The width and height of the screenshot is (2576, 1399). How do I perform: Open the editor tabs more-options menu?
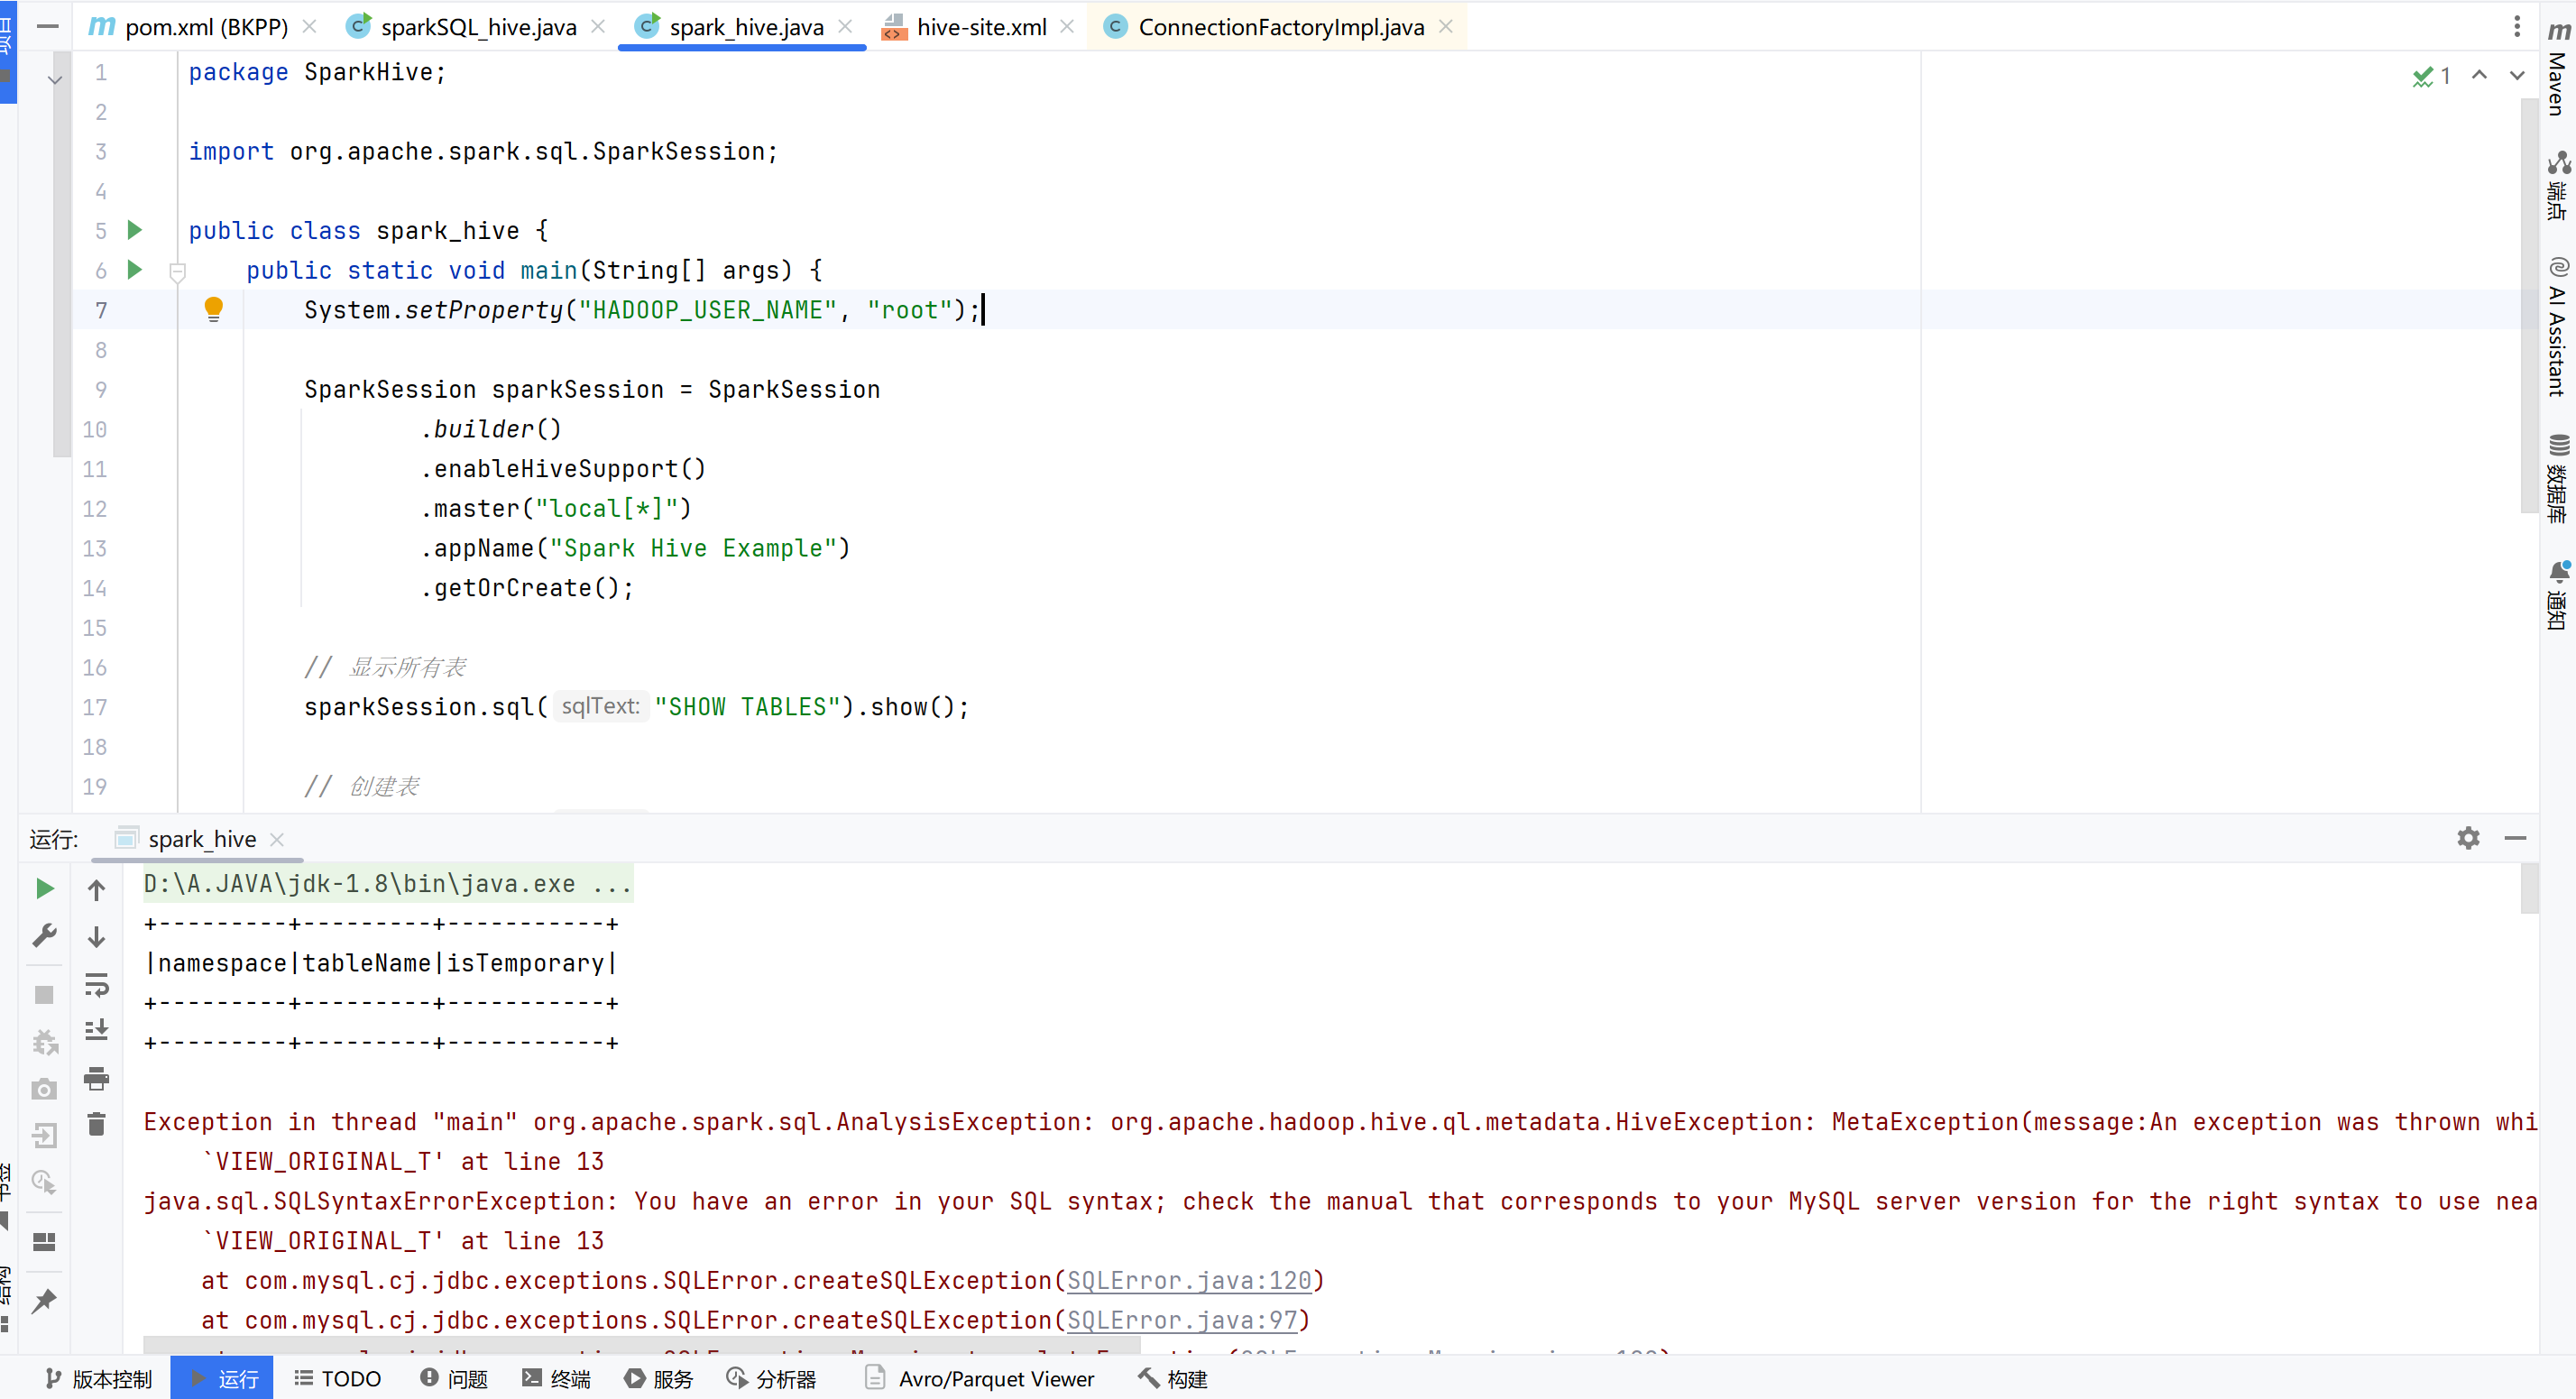2516,27
